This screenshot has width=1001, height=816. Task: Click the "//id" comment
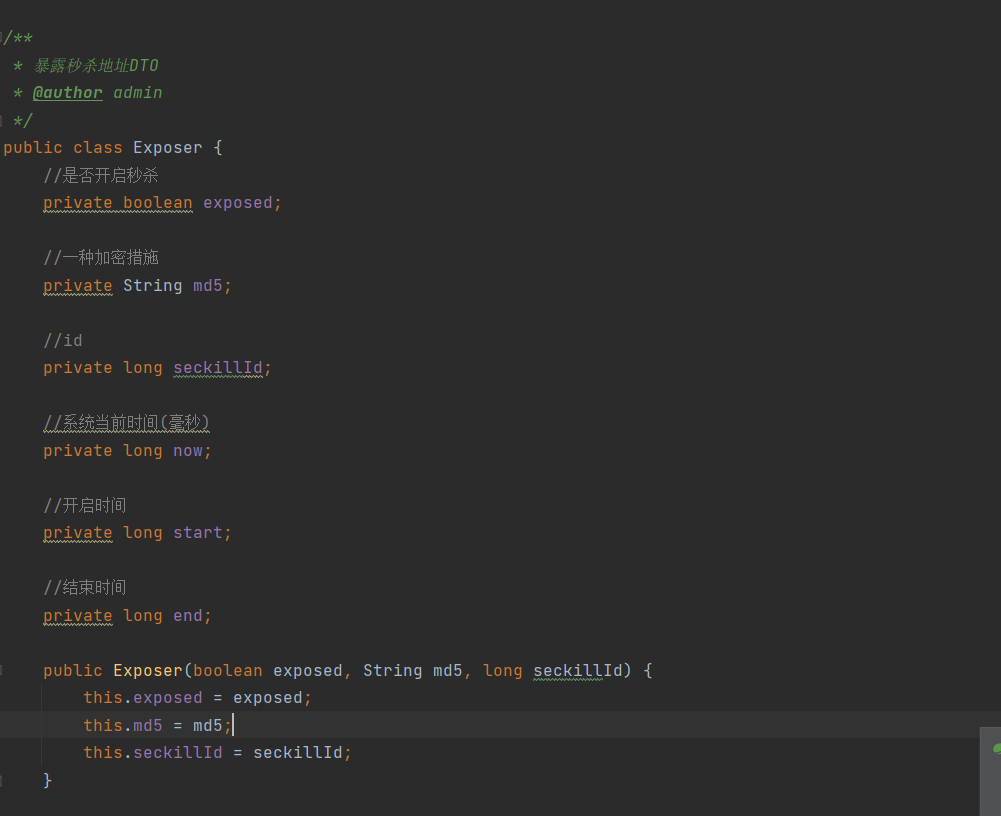pyautogui.click(x=63, y=341)
